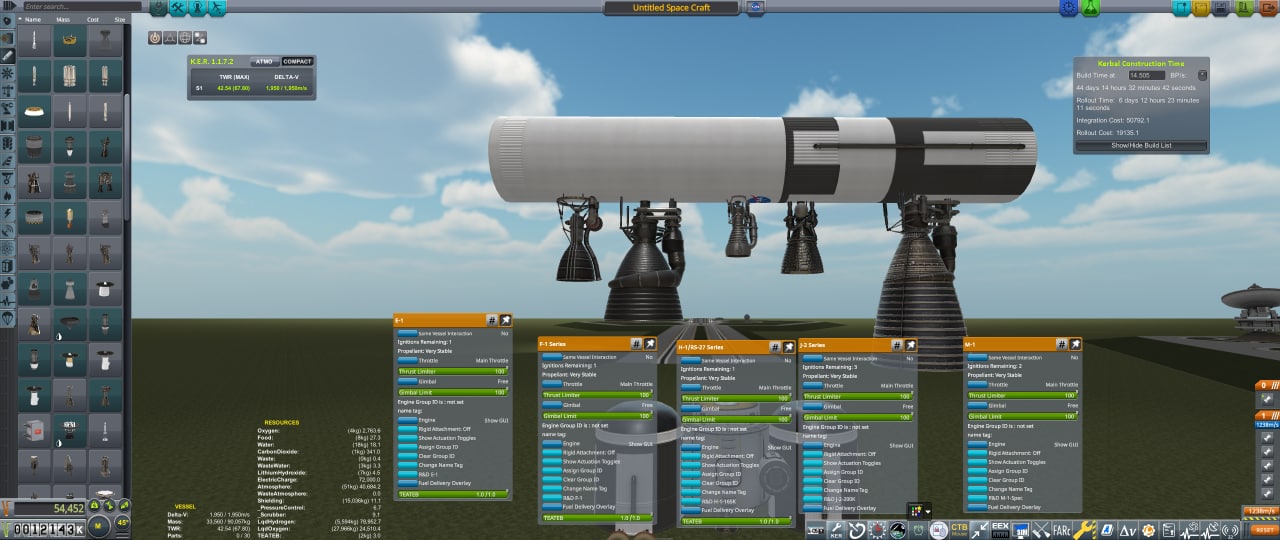This screenshot has width=1280, height=540.
Task: Sort parts list by Cost
Action: coord(93,19)
